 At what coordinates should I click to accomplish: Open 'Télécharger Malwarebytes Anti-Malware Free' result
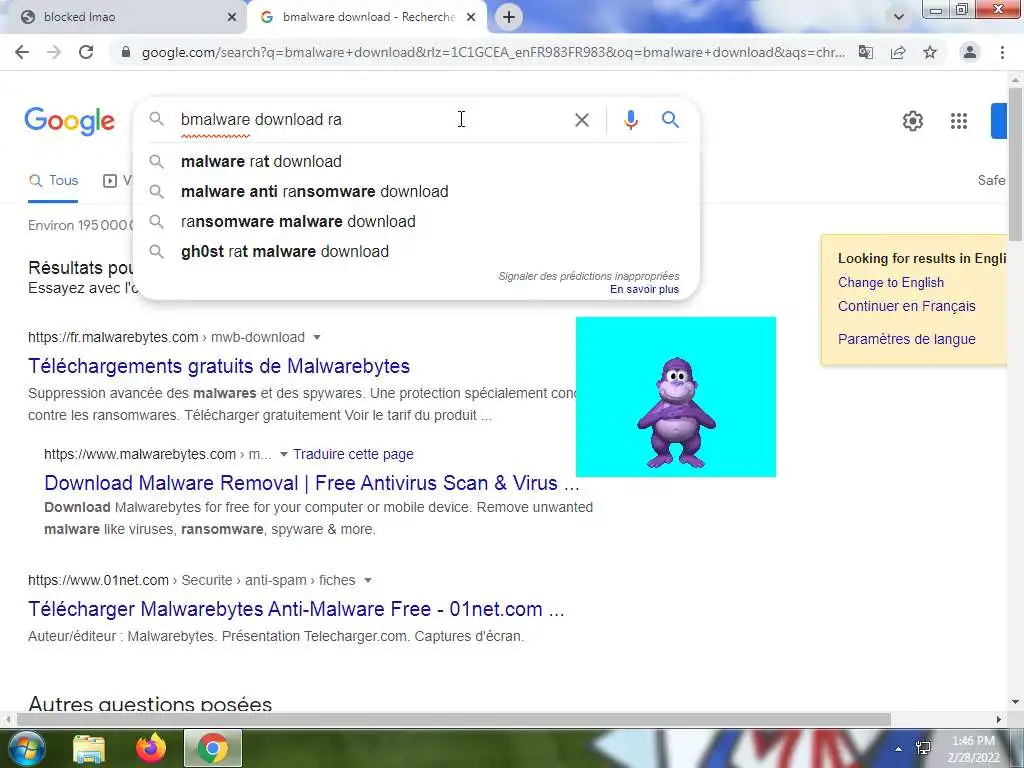click(296, 609)
